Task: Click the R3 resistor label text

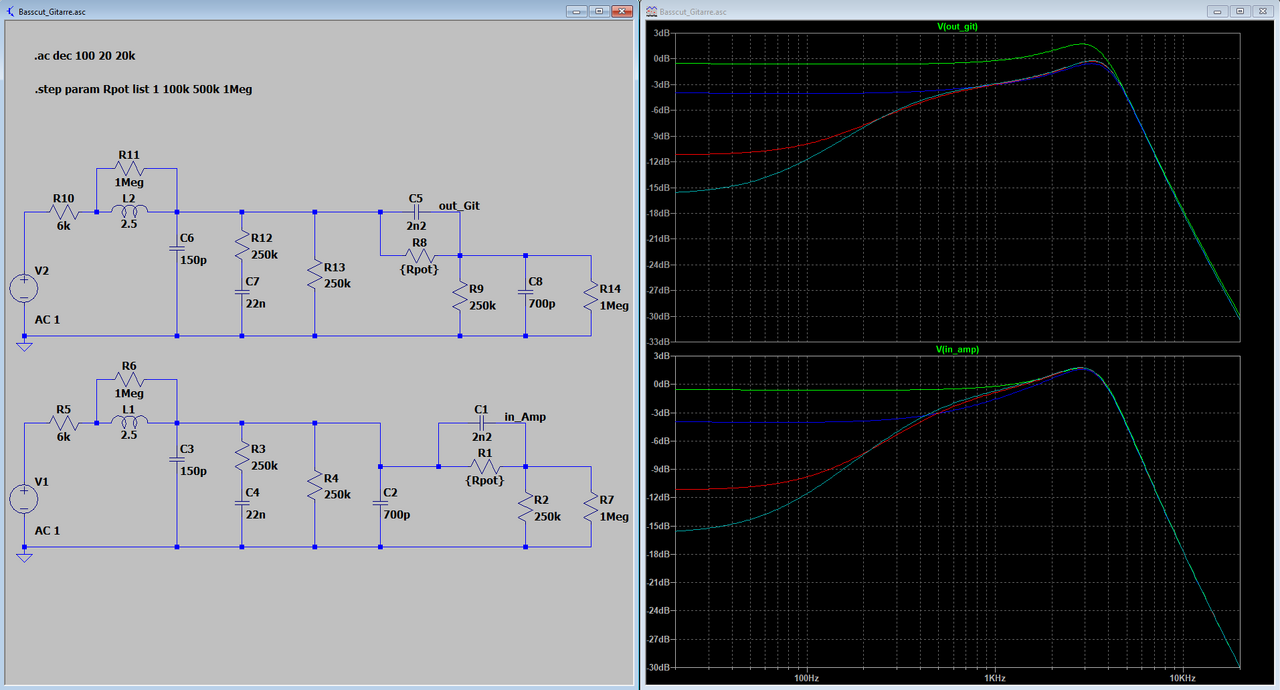Action: pyautogui.click(x=258, y=449)
